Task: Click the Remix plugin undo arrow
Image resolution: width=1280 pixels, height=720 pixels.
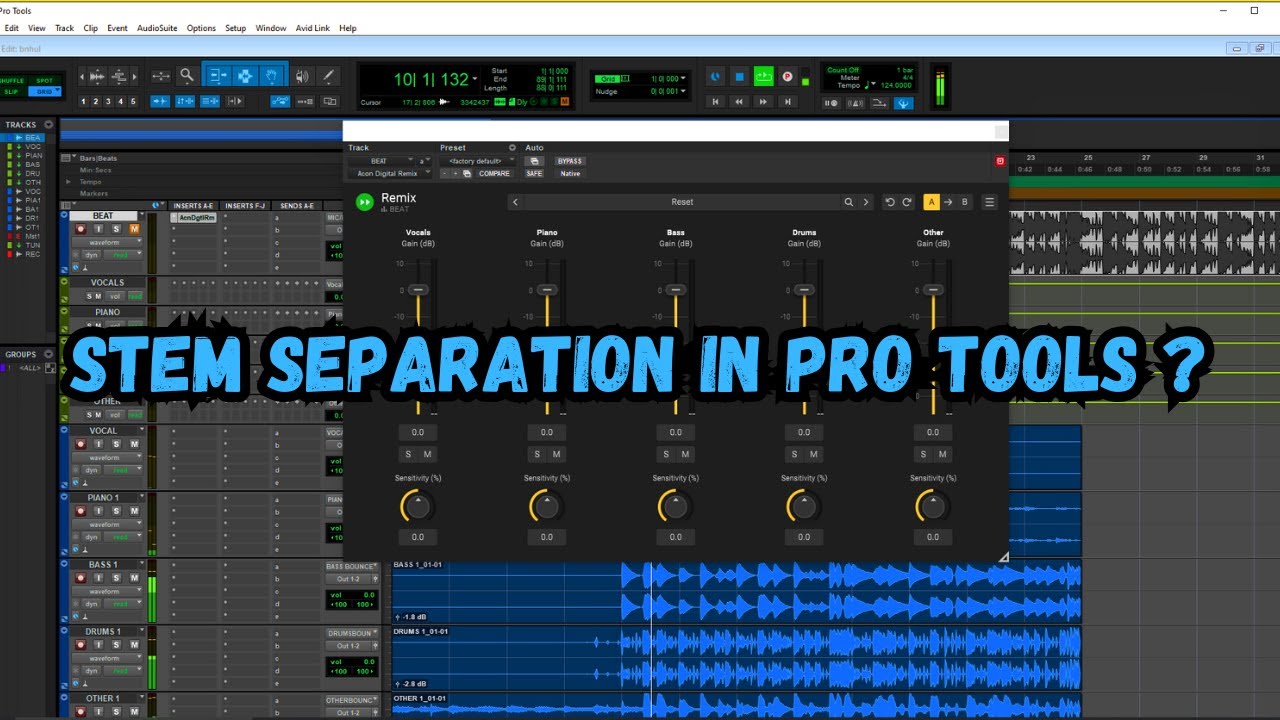Action: [890, 202]
